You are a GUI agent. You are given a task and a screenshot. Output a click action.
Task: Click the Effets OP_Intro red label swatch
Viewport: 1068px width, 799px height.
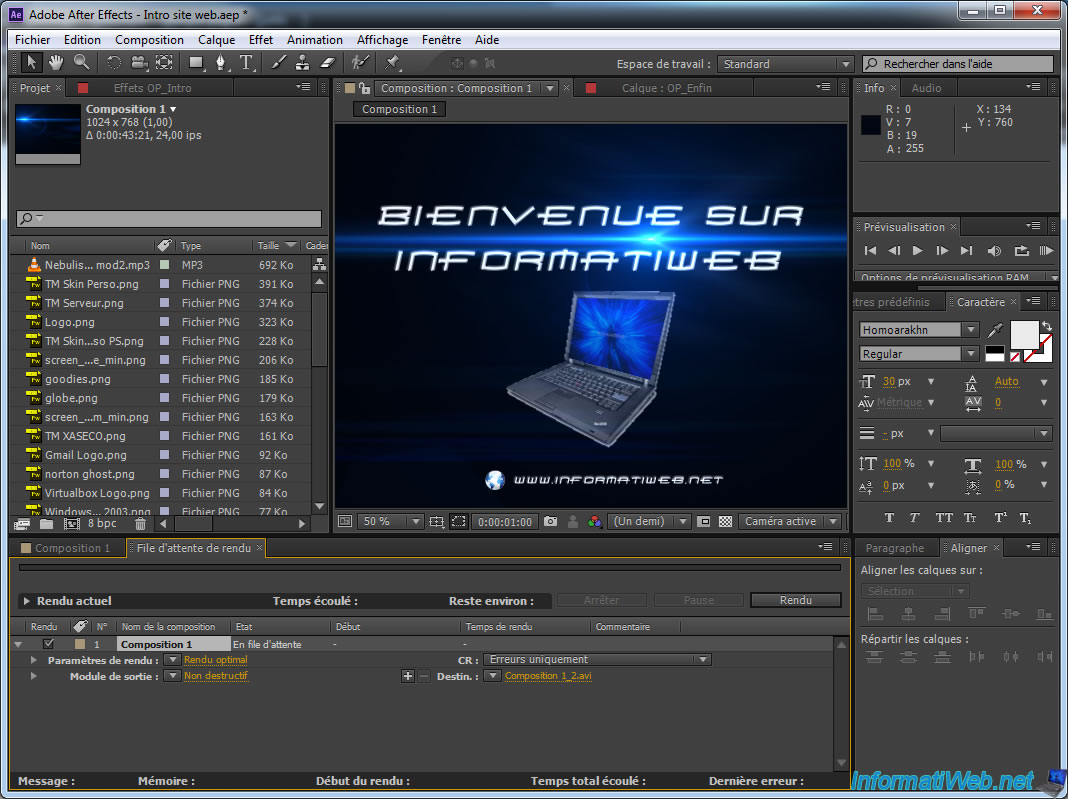83,88
